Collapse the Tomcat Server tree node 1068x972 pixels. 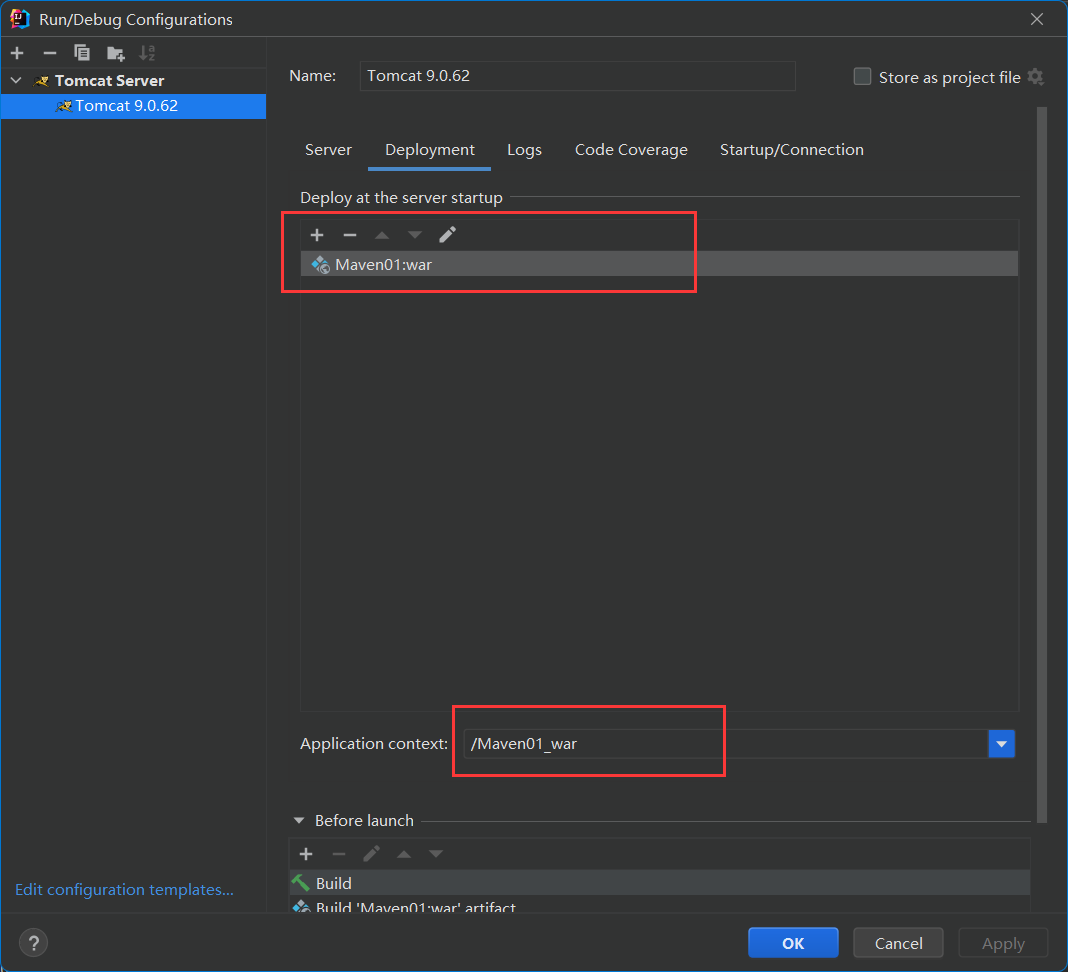pyautogui.click(x=16, y=80)
